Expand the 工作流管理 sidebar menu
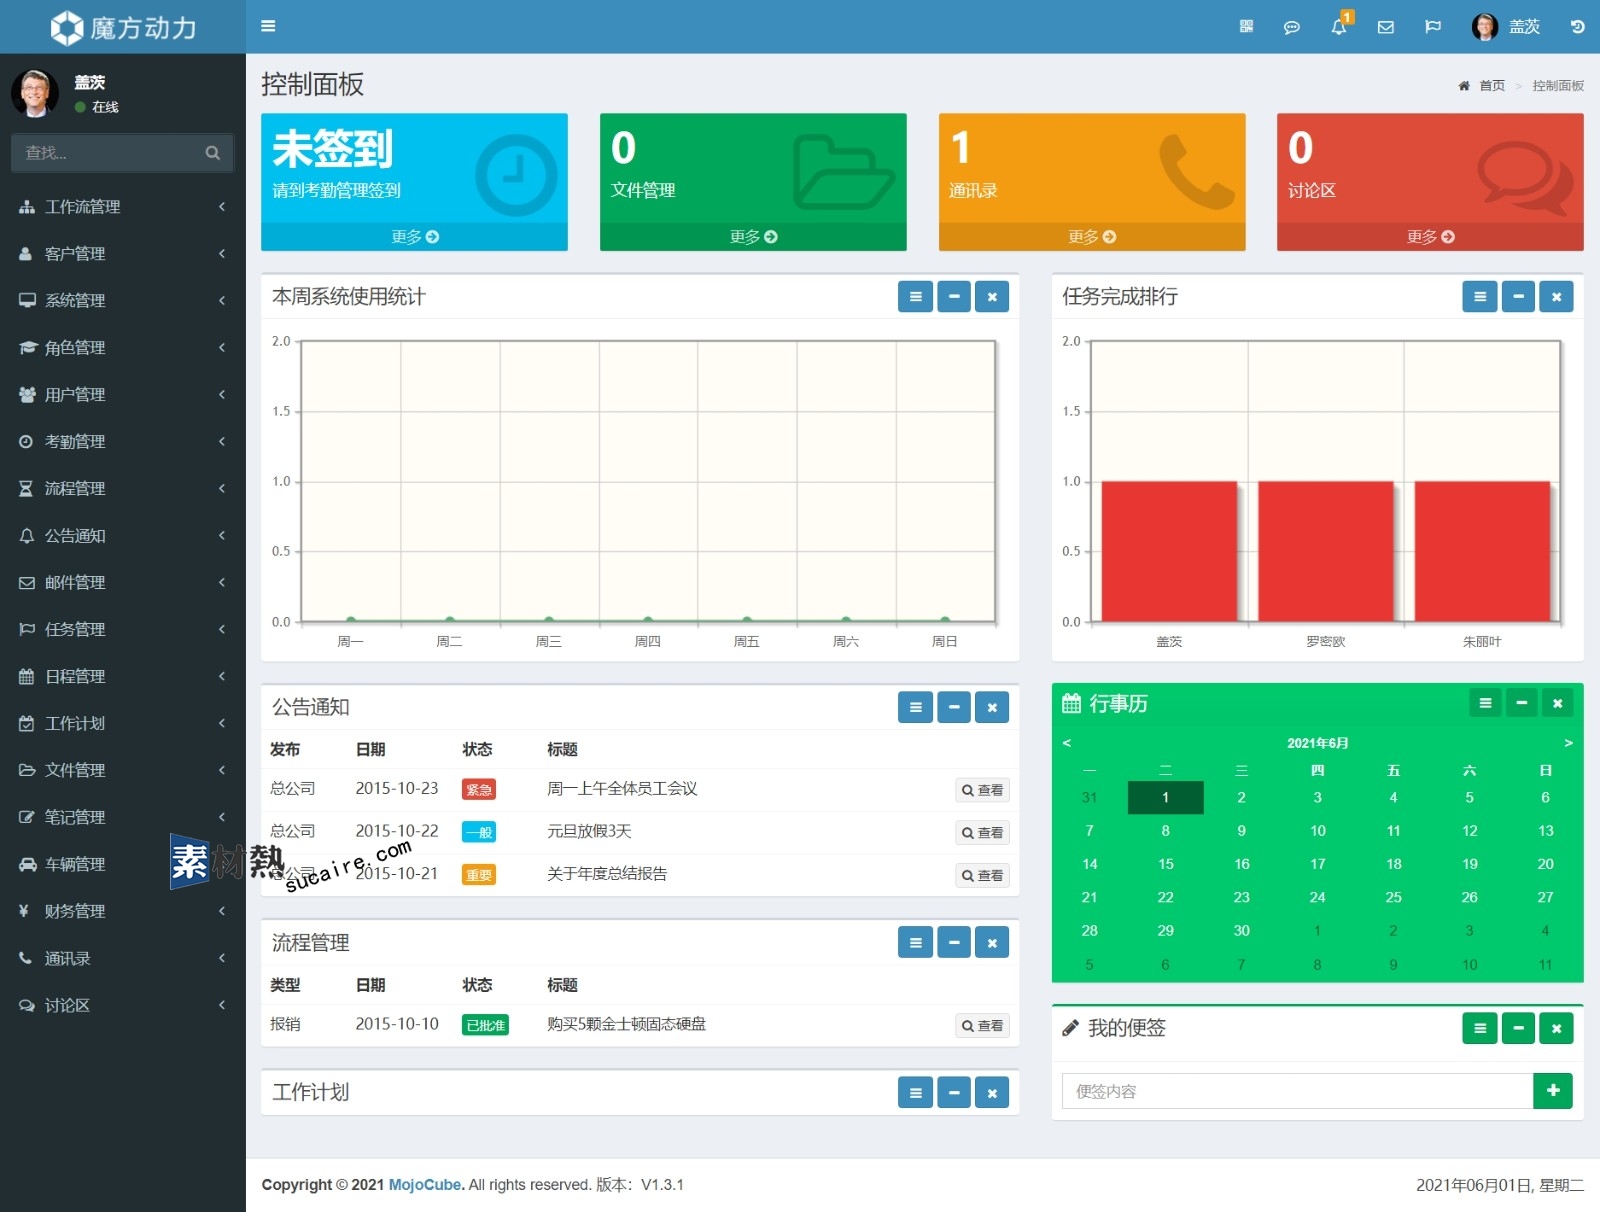 [x=122, y=207]
